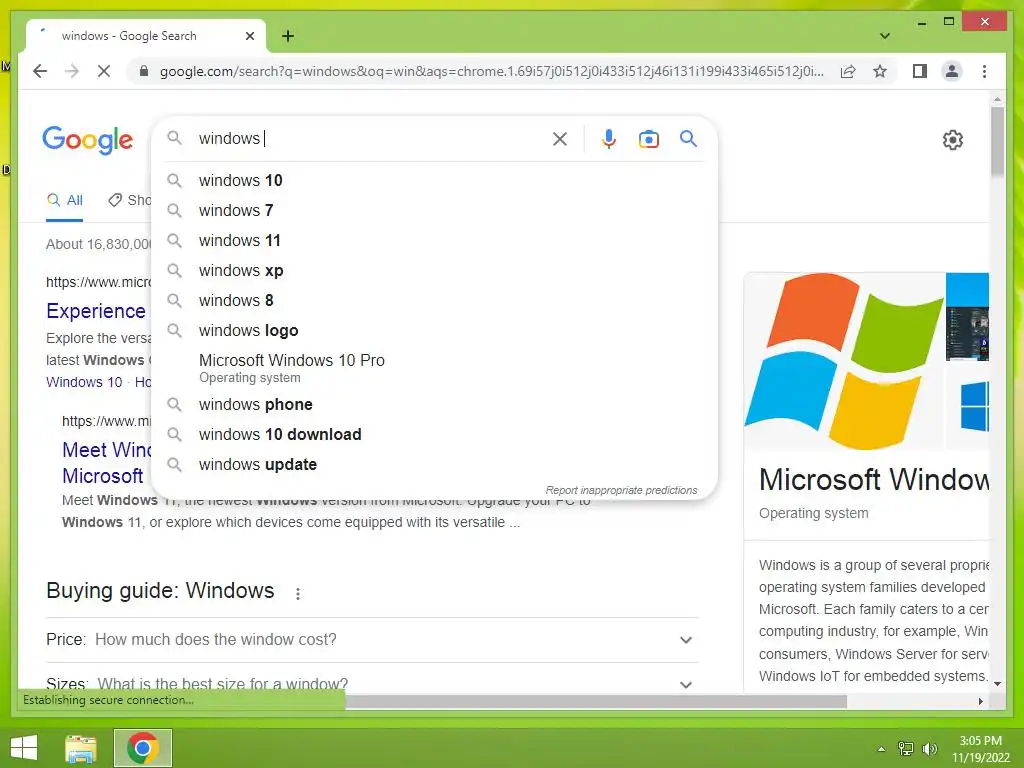This screenshot has height=768, width=1024.
Task: Open the network tray icon
Action: point(906,748)
